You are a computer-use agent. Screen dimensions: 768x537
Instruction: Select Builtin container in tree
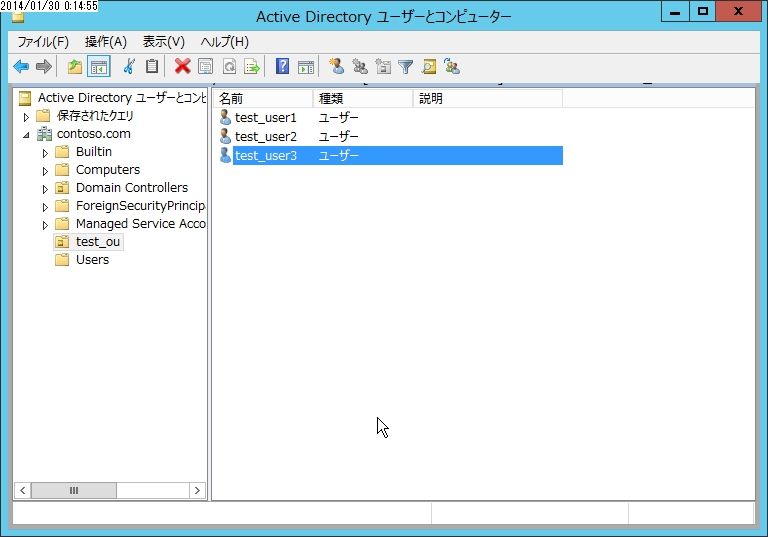point(94,152)
